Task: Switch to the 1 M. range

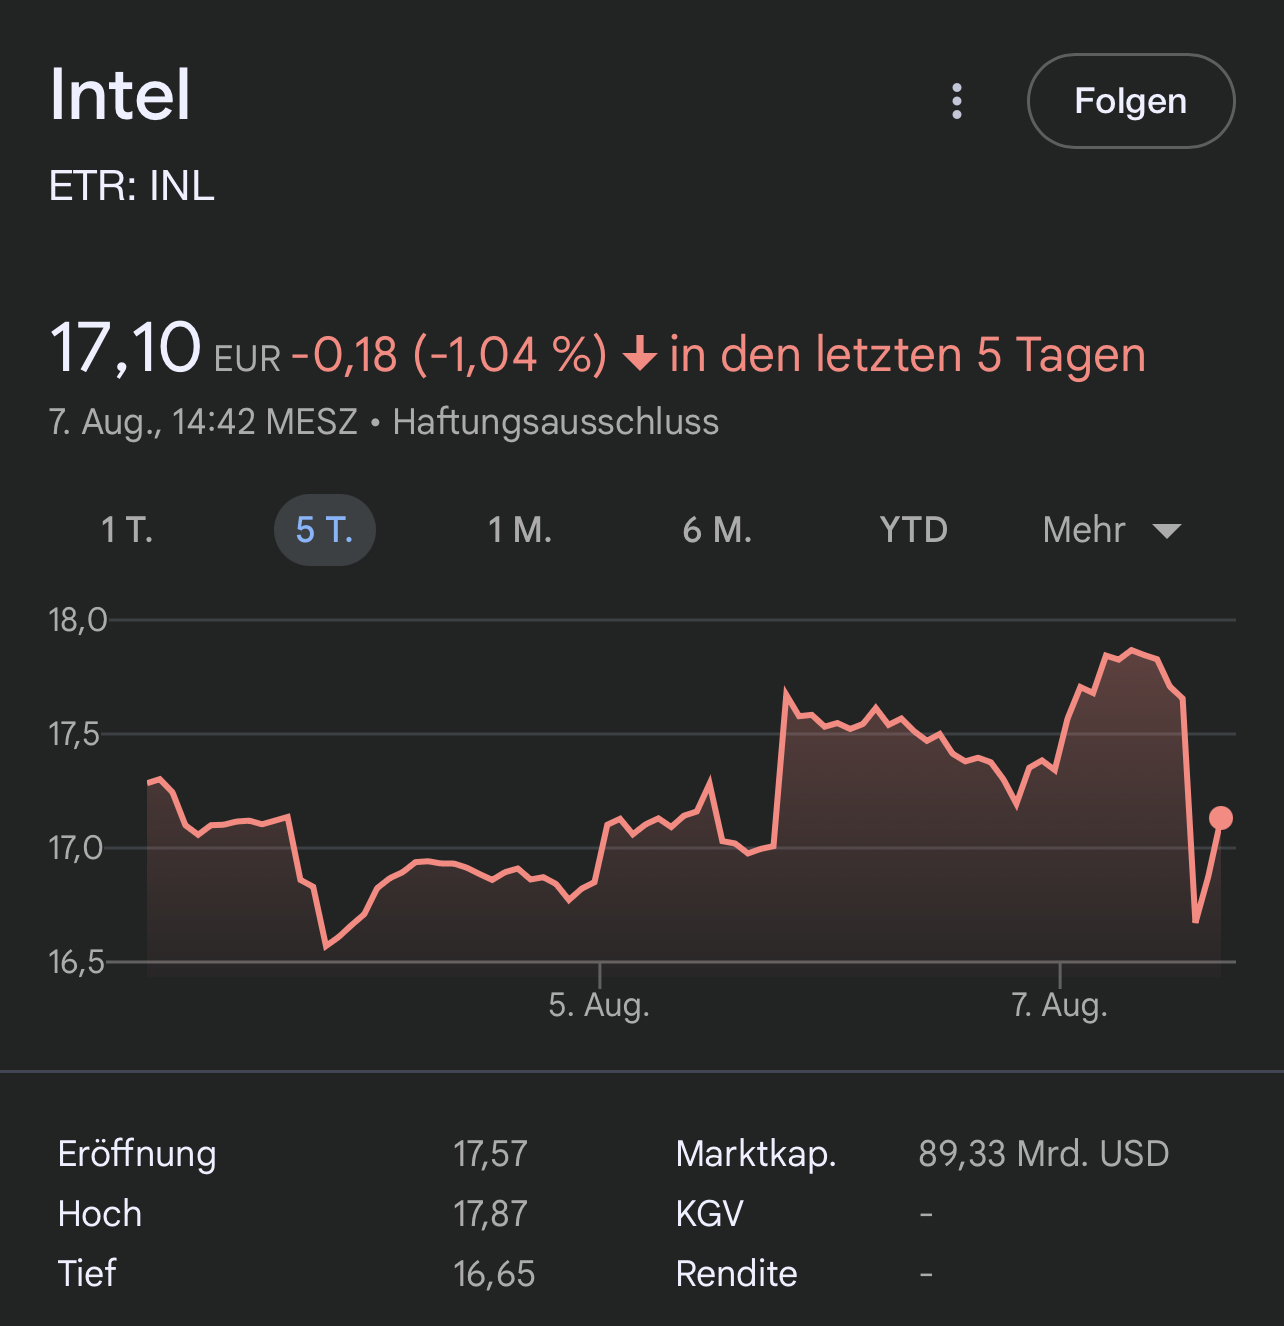Action: point(520,529)
